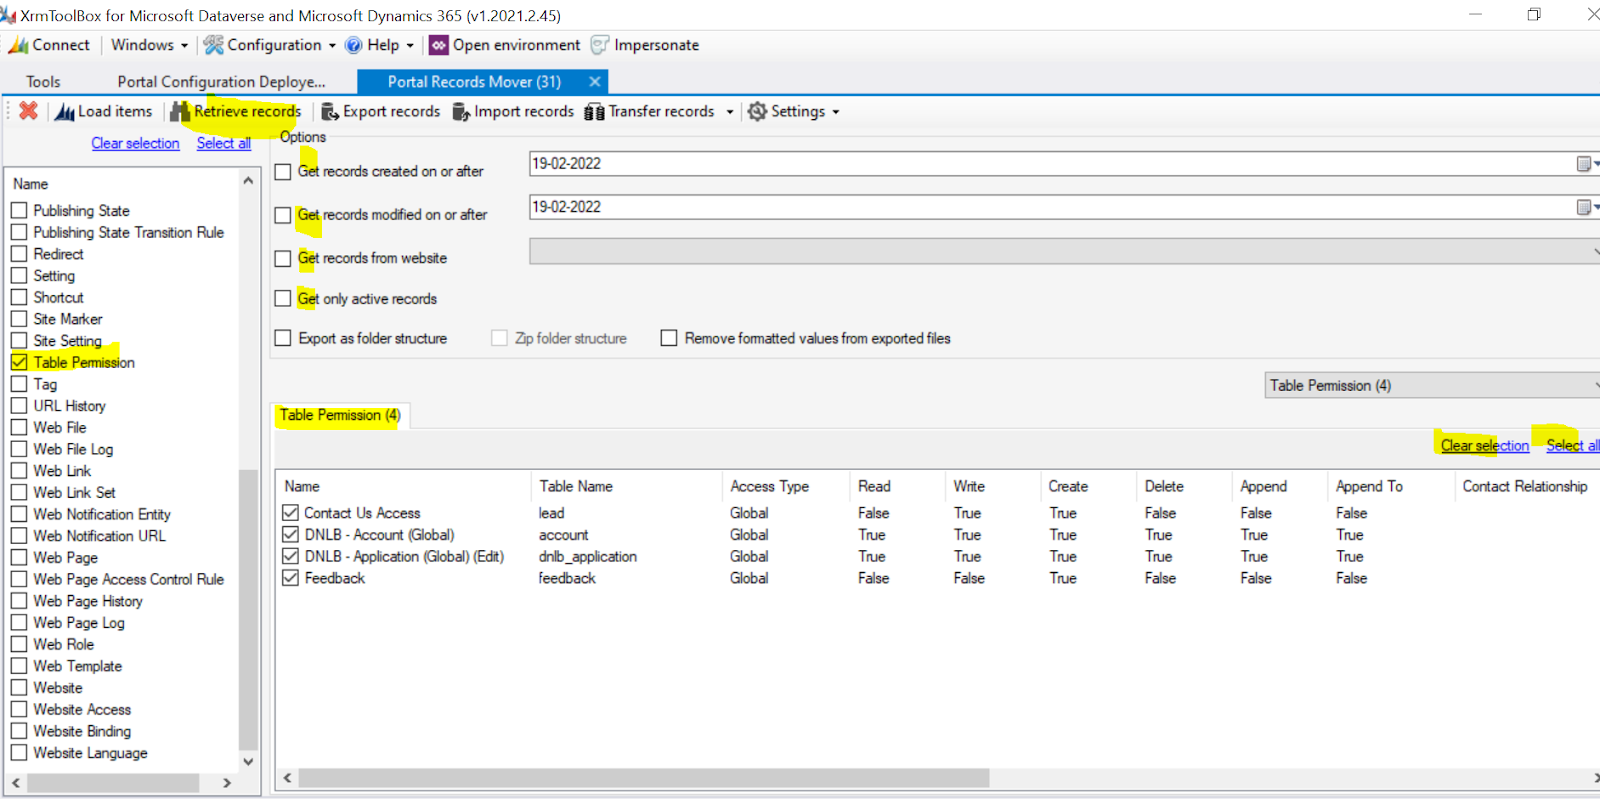Sort records by Table Name column
This screenshot has width=1600, height=799.
625,486
